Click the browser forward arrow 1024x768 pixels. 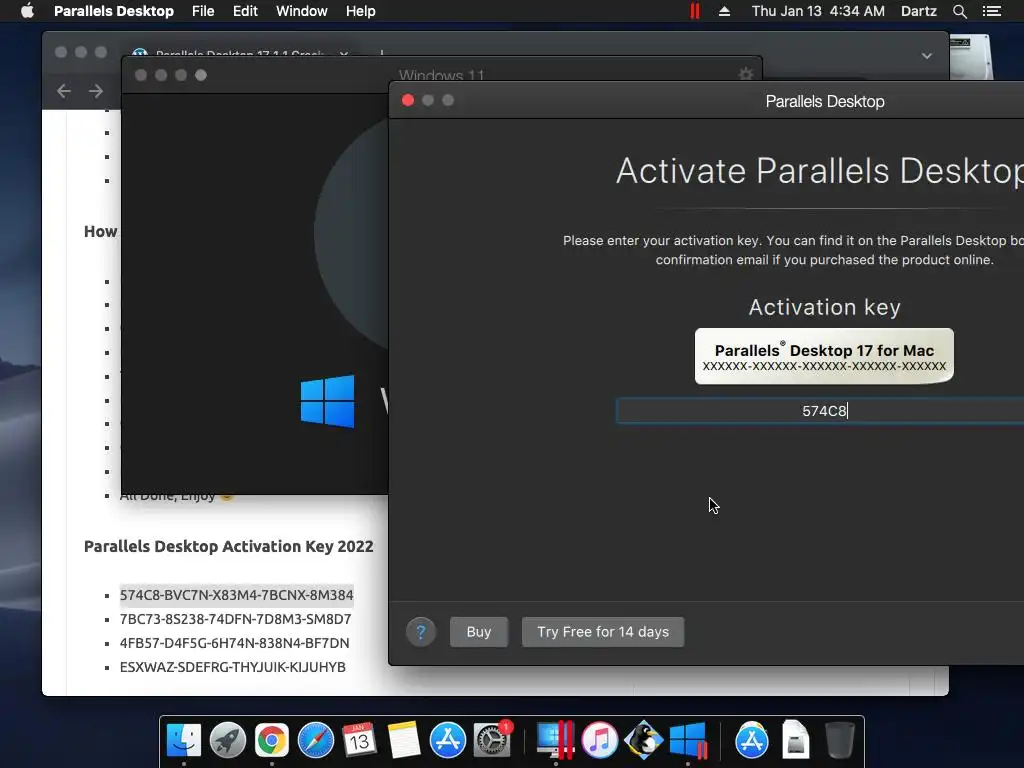point(96,91)
